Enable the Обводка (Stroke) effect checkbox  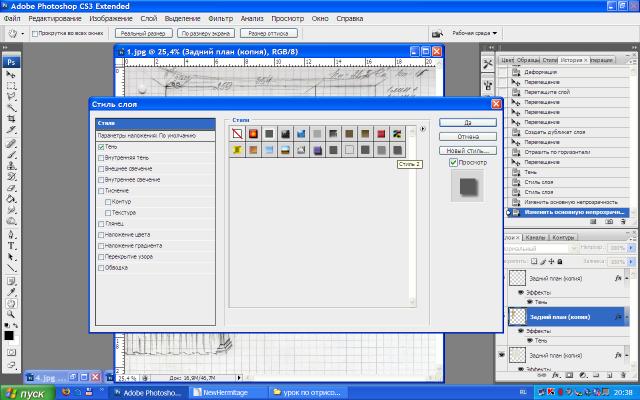point(101,267)
